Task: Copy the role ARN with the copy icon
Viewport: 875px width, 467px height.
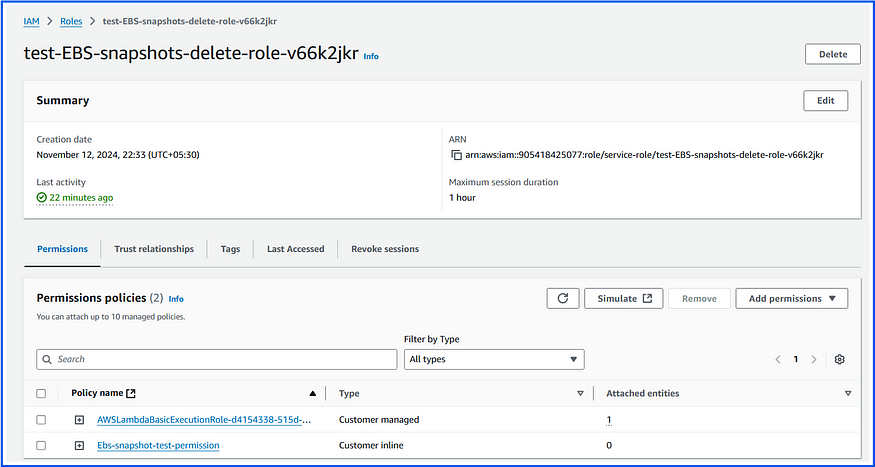Action: (x=456, y=155)
